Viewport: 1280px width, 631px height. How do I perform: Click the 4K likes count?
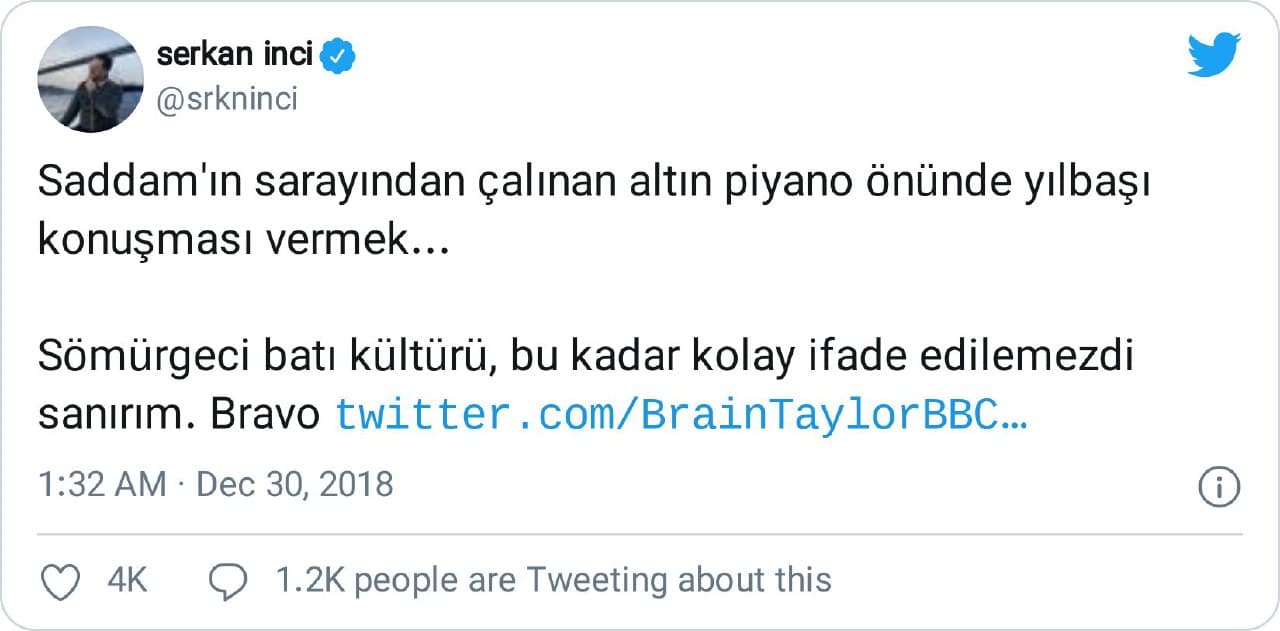[127, 580]
